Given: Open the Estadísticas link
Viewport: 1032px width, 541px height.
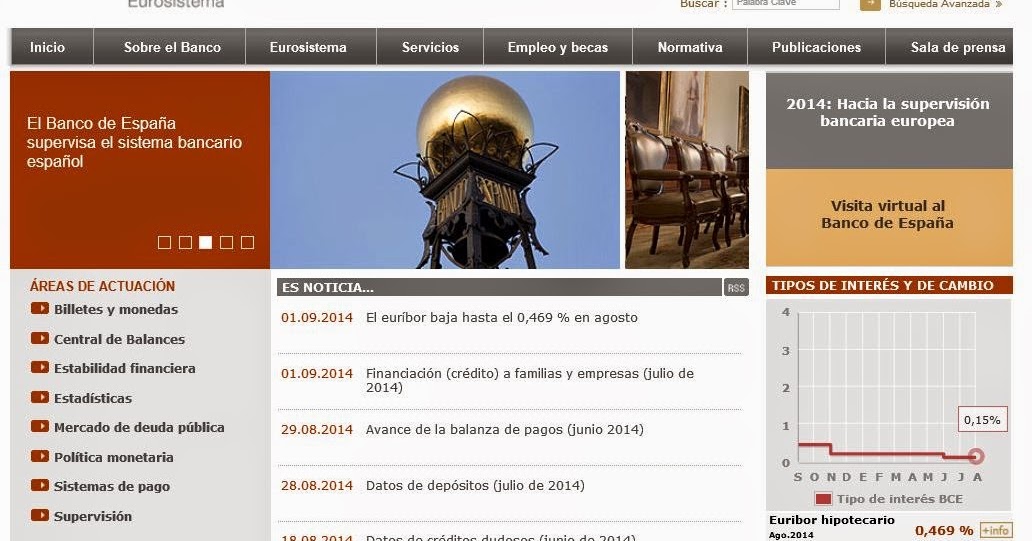Looking at the screenshot, I should [x=93, y=398].
